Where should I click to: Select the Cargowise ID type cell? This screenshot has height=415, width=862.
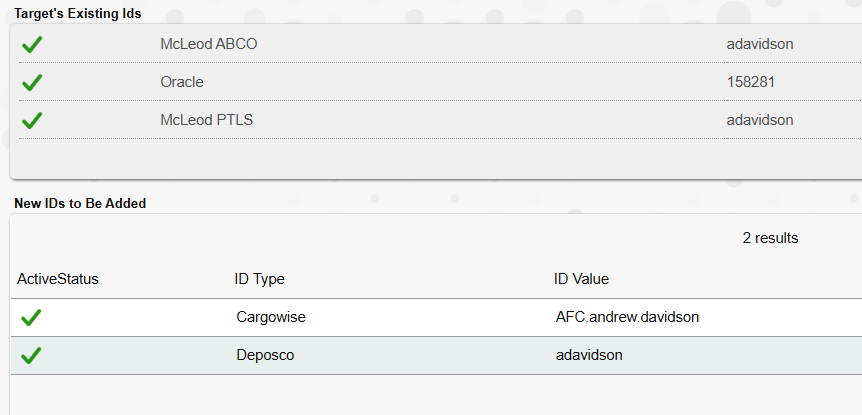point(271,317)
